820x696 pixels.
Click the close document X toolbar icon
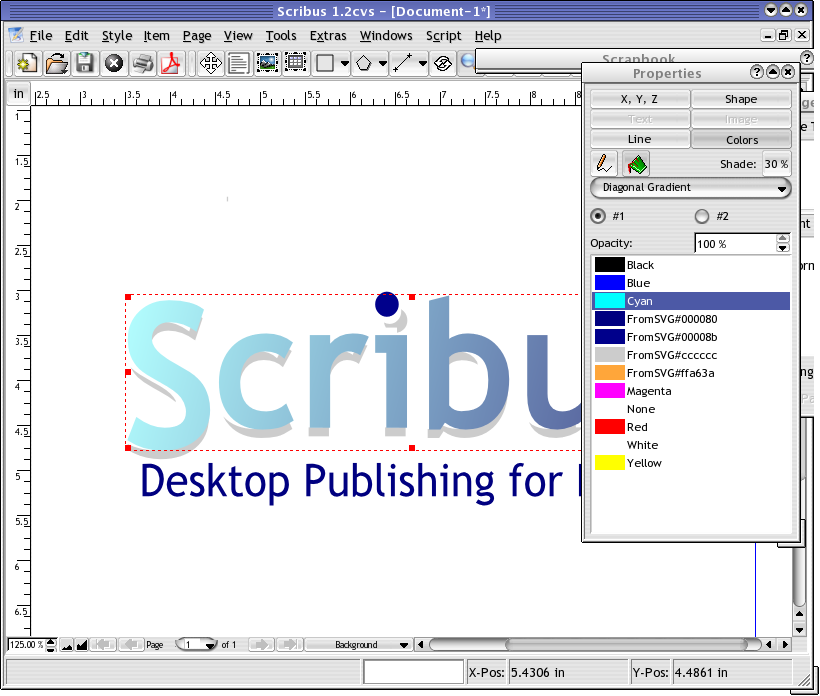coord(113,64)
